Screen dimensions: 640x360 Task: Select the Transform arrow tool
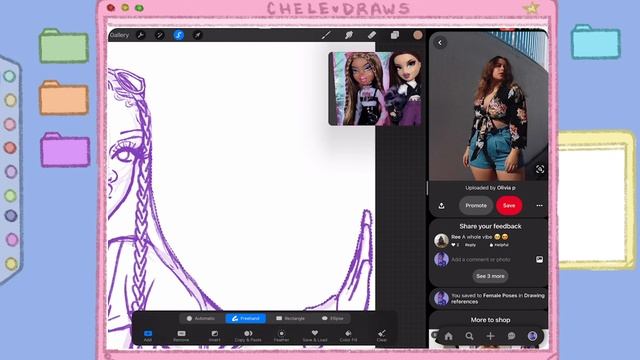point(197,35)
